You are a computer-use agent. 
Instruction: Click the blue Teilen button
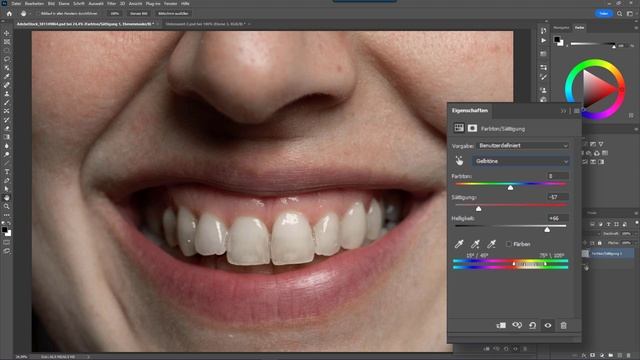pyautogui.click(x=604, y=13)
